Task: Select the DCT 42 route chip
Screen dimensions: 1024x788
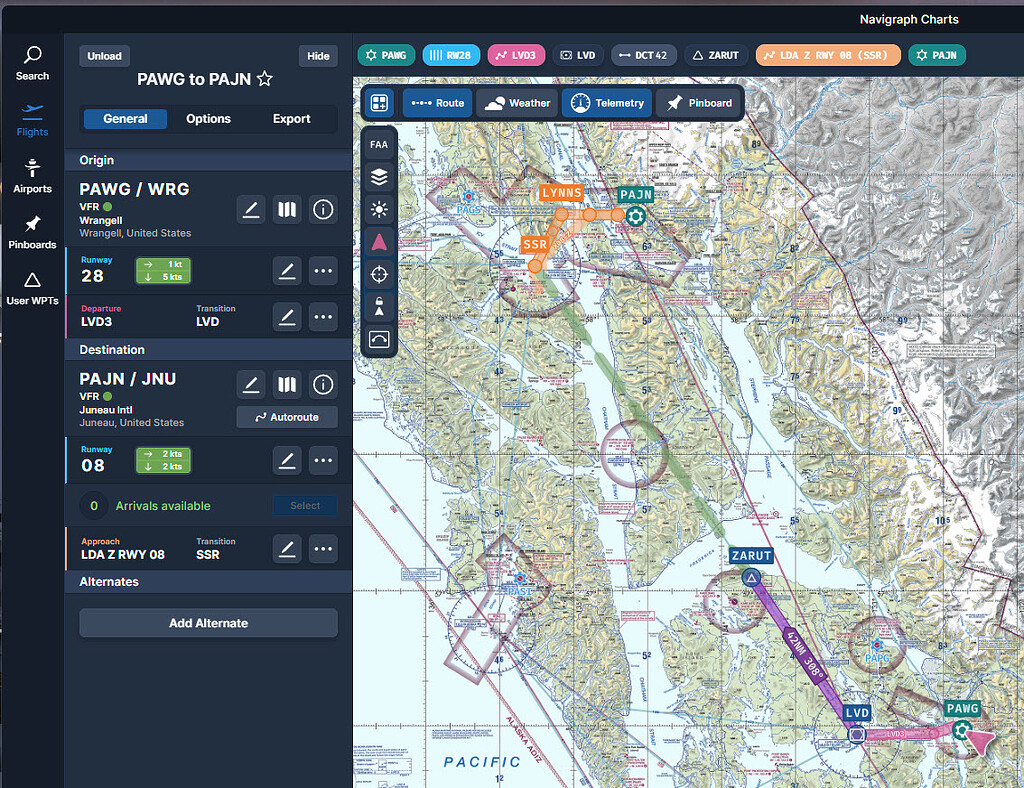Action: tap(644, 55)
